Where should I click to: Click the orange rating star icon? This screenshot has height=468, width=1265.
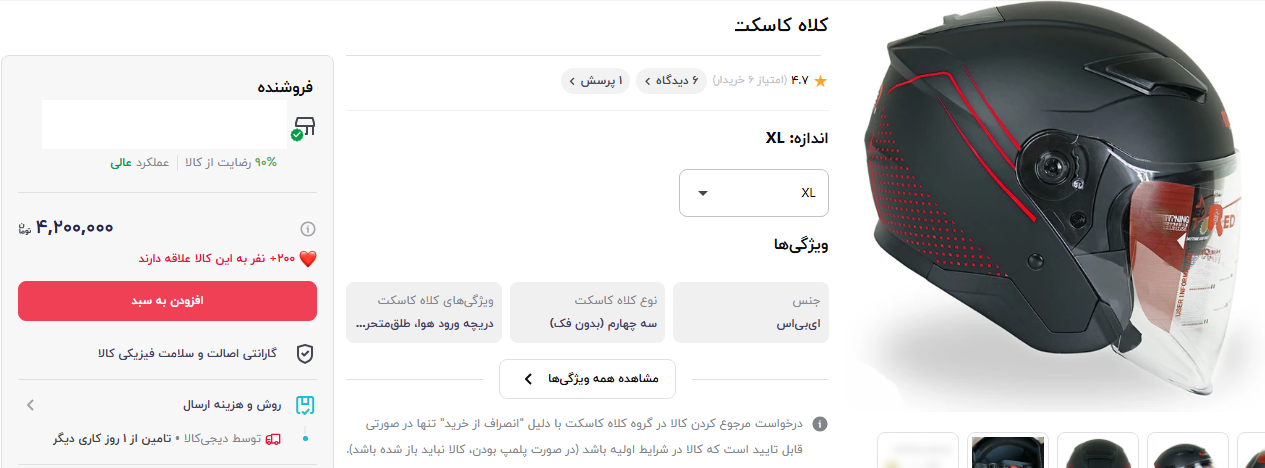(820, 81)
